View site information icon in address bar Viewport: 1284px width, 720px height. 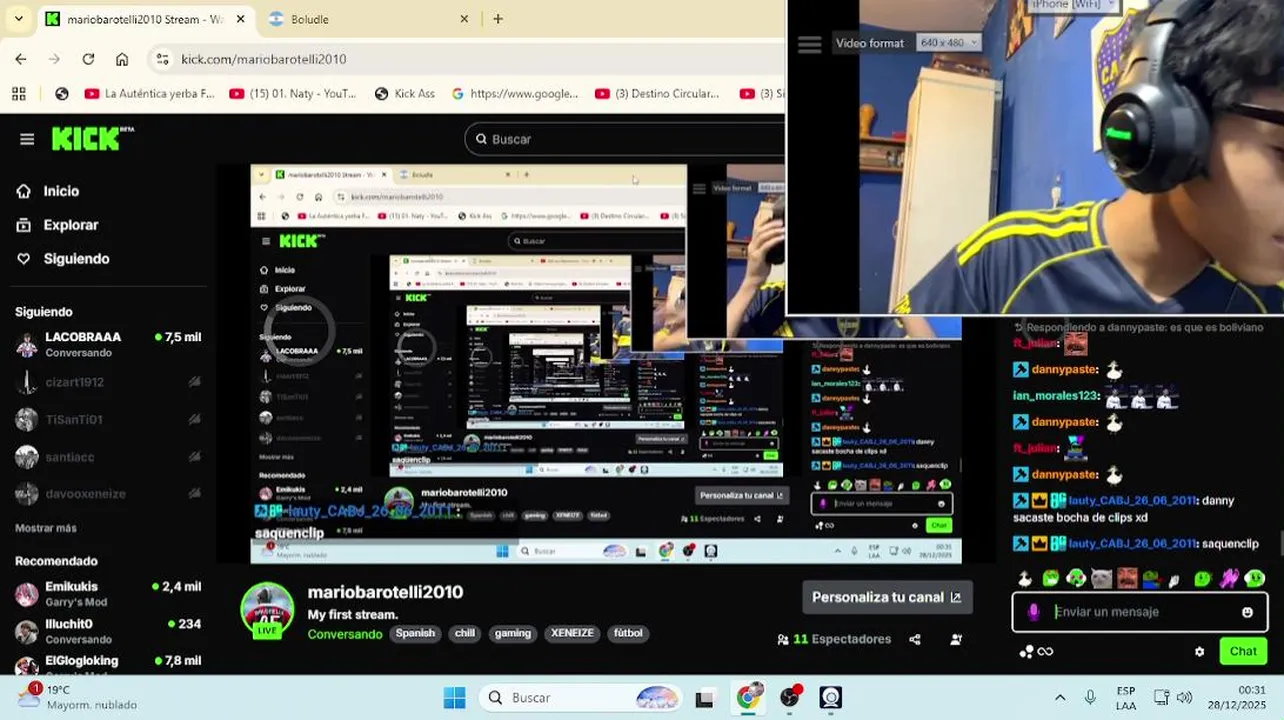164,59
